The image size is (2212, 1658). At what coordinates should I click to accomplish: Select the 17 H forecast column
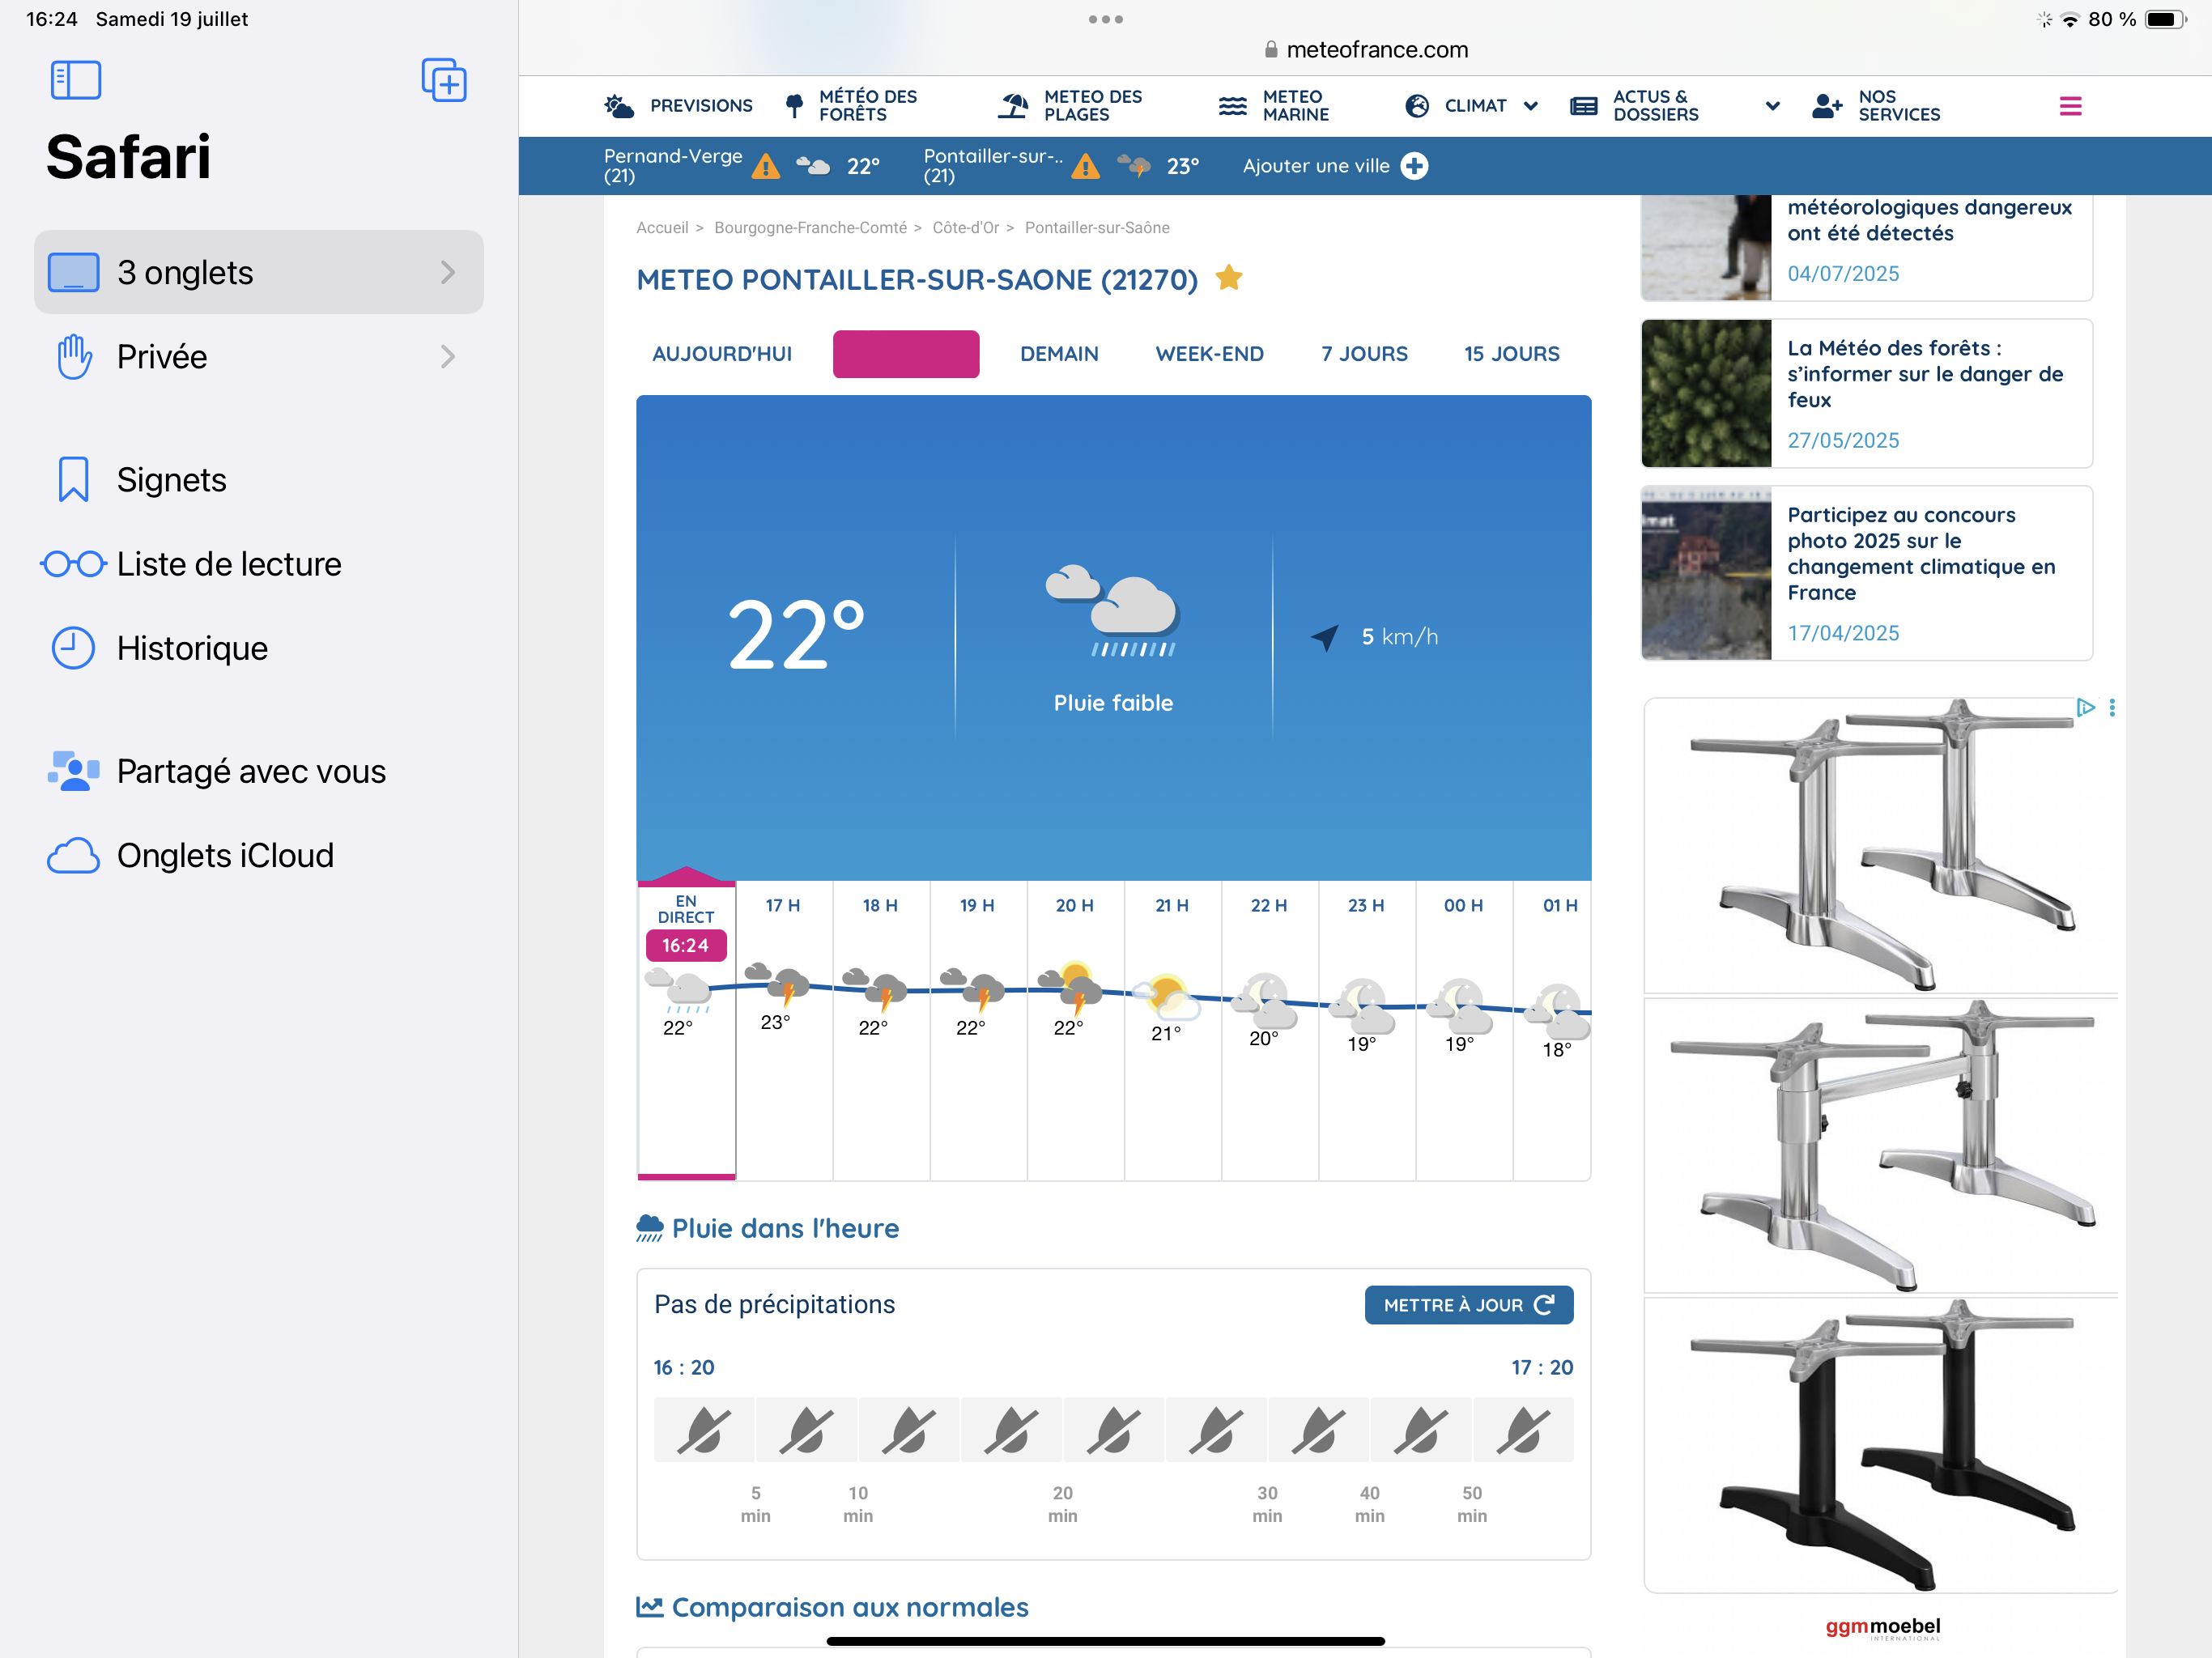(784, 1030)
